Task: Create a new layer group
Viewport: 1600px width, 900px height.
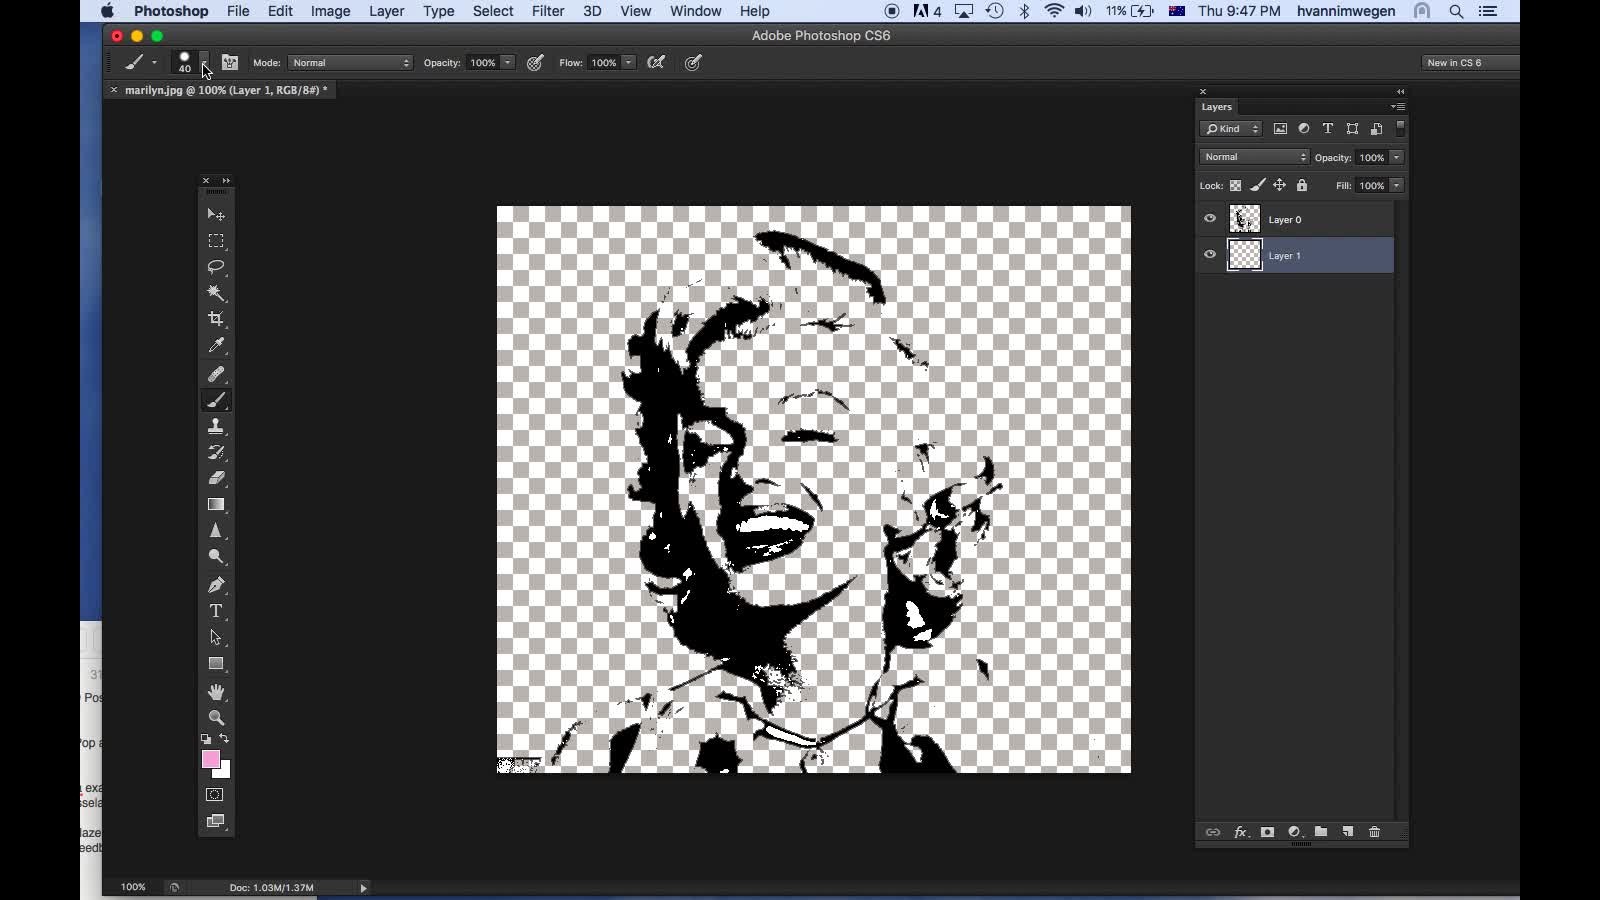Action: point(1321,832)
